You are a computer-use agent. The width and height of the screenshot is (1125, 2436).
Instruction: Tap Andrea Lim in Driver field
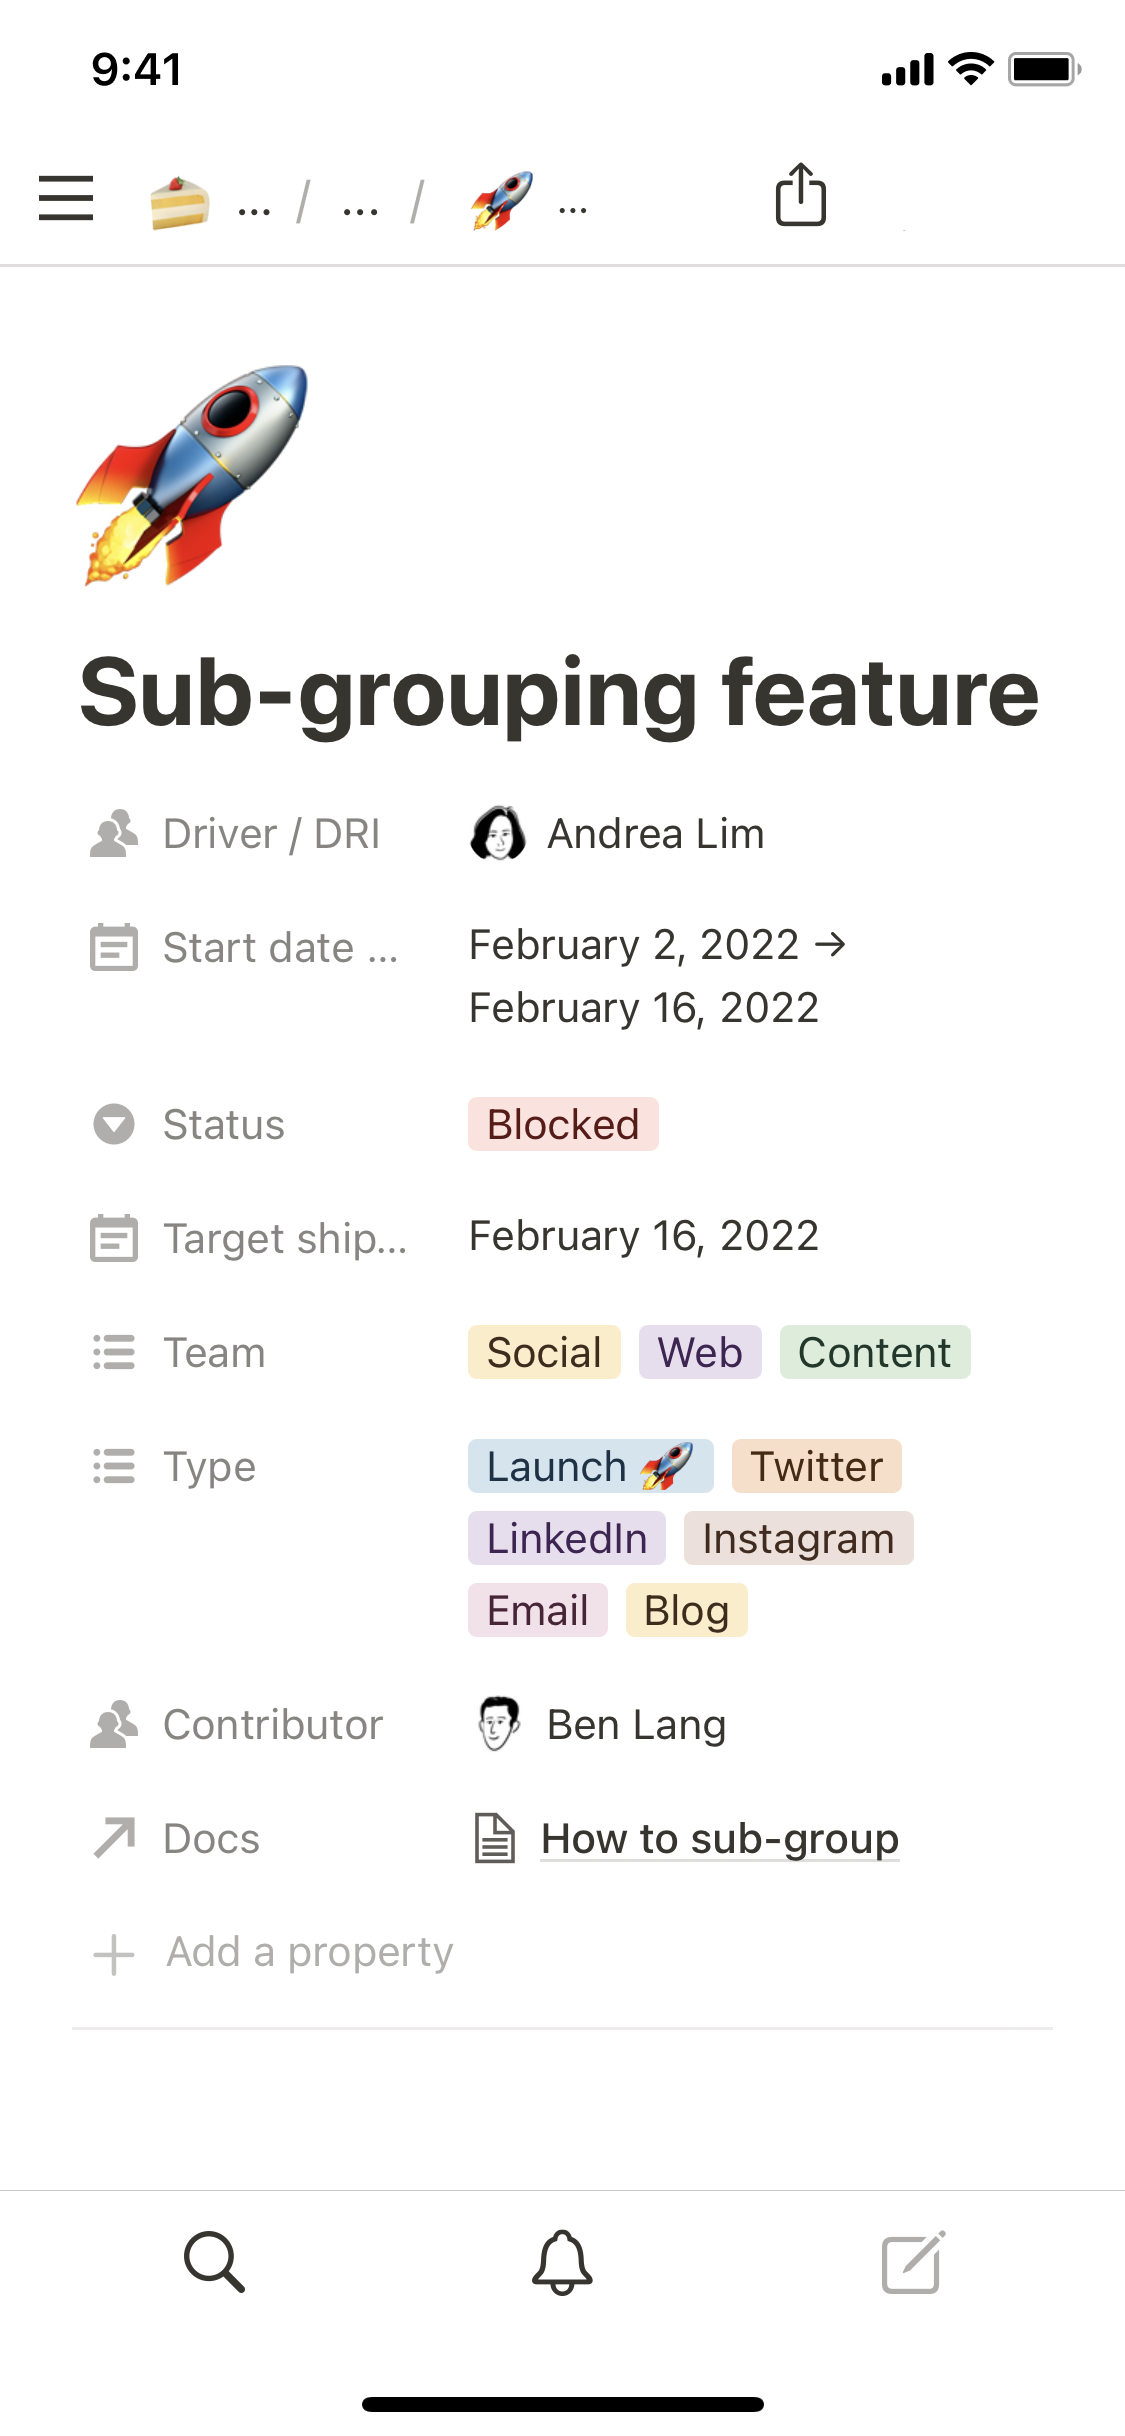point(655,834)
